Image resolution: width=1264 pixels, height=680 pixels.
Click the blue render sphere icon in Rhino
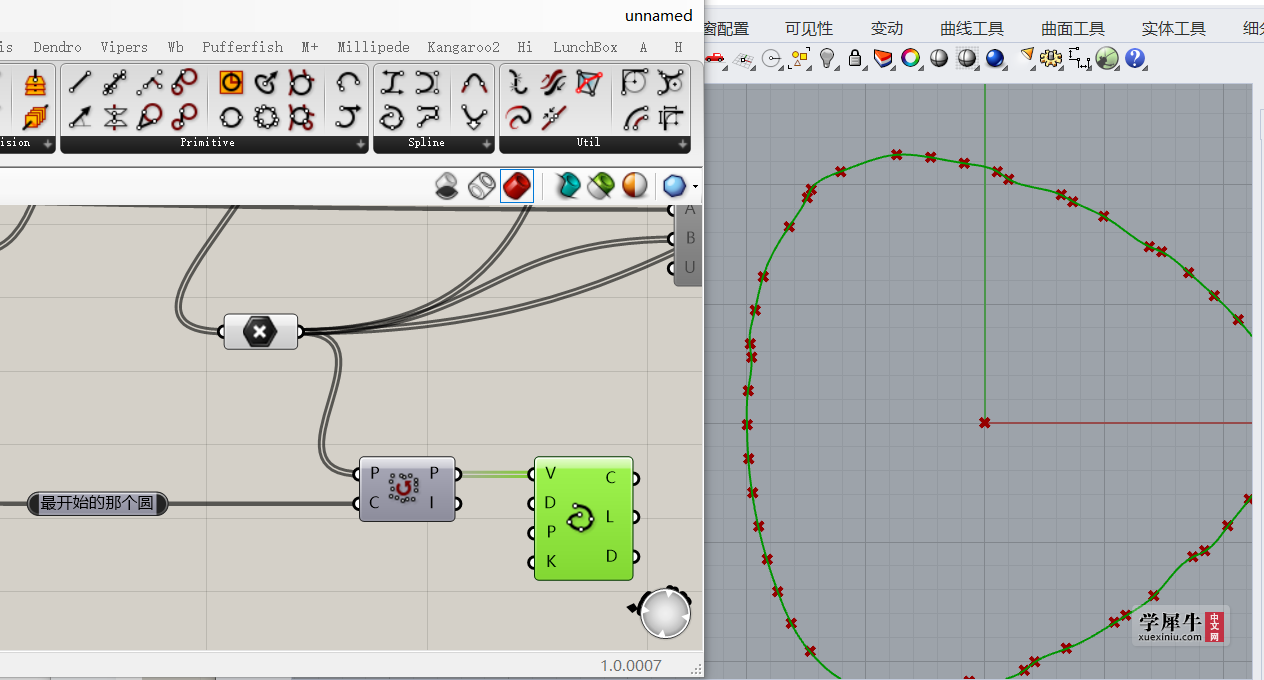pos(994,59)
